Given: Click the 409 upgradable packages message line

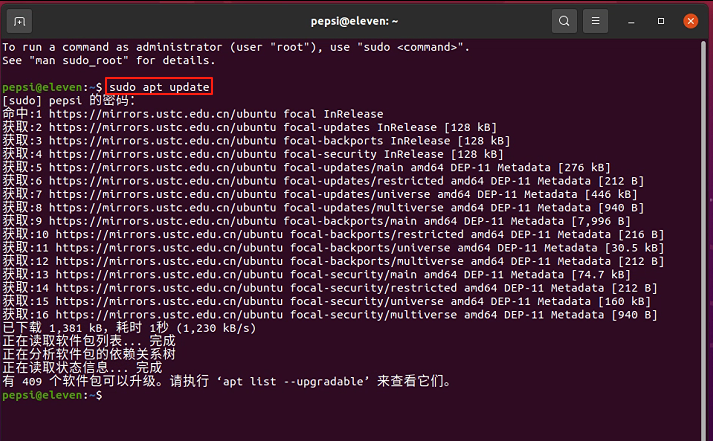Looking at the screenshot, I should click(226, 381).
